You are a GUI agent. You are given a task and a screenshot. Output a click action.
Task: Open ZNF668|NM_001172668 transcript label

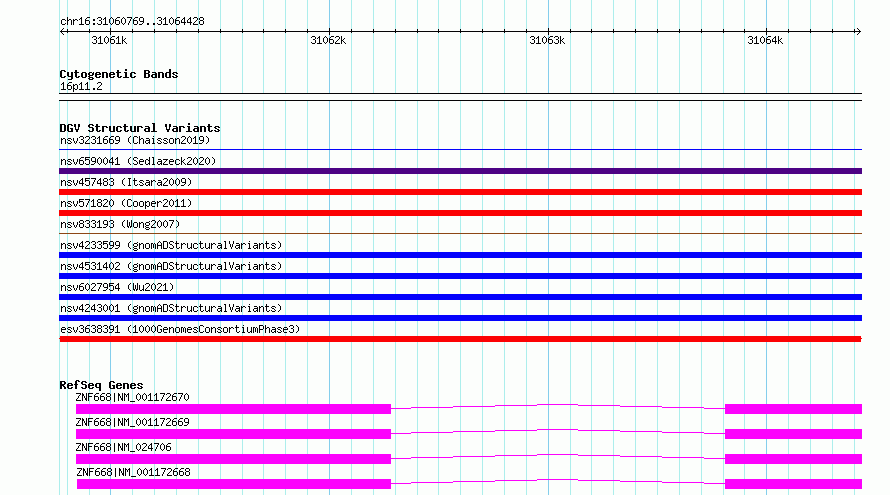133,472
